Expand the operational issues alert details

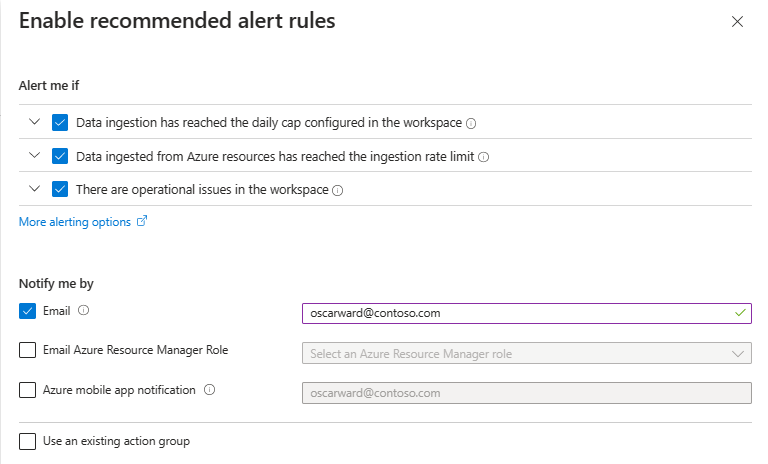(x=34, y=189)
